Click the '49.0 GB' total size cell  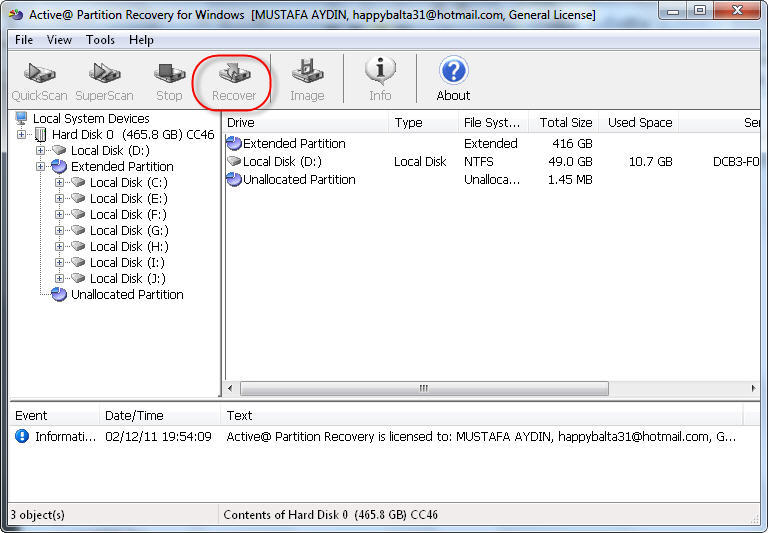[570, 162]
